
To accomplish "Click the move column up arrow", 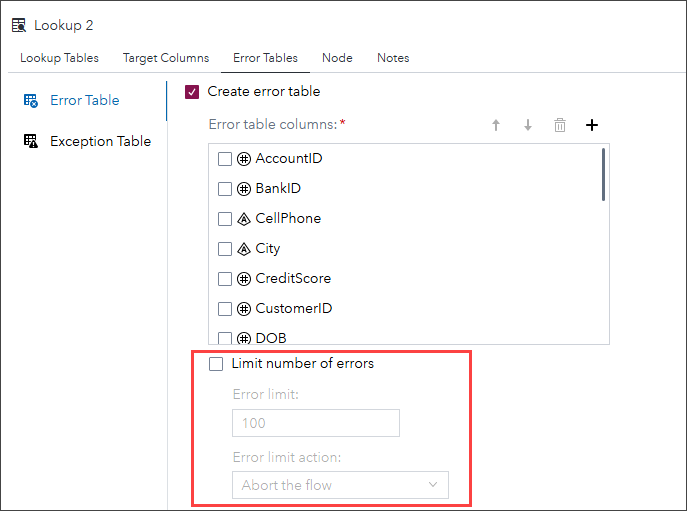I will [x=495, y=125].
